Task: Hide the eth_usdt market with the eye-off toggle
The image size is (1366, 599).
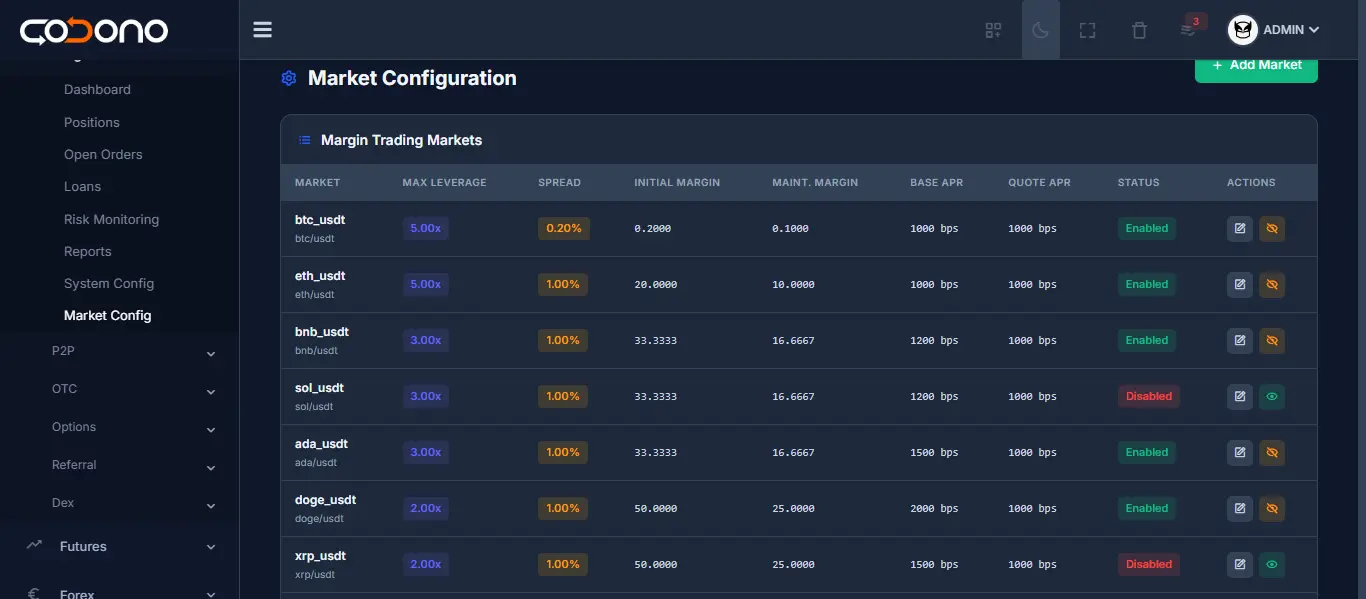Action: coord(1272,284)
